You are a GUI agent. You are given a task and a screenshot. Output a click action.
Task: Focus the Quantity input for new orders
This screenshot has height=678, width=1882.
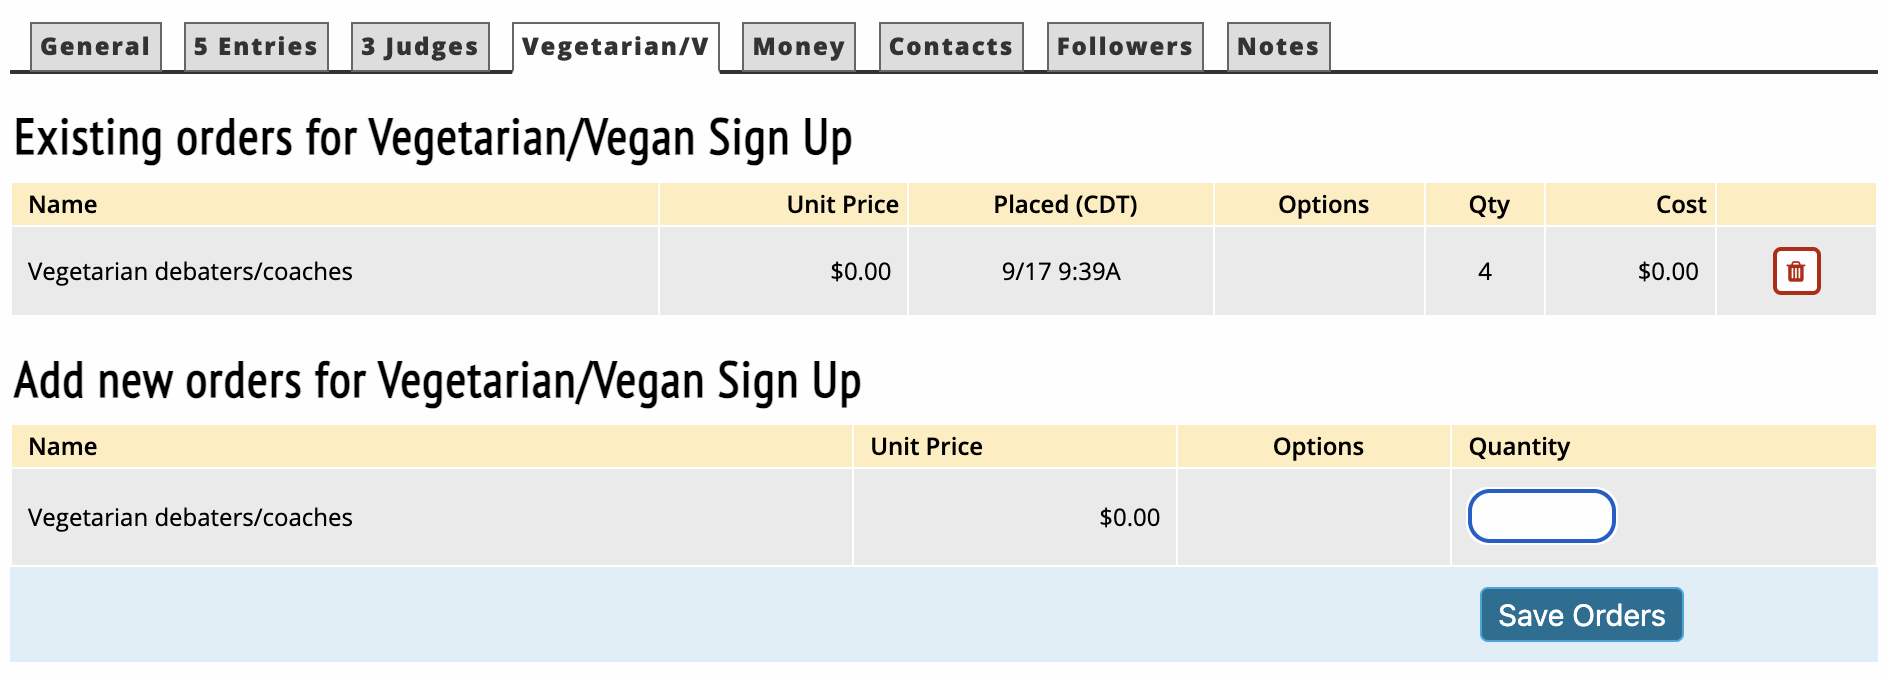pos(1541,516)
